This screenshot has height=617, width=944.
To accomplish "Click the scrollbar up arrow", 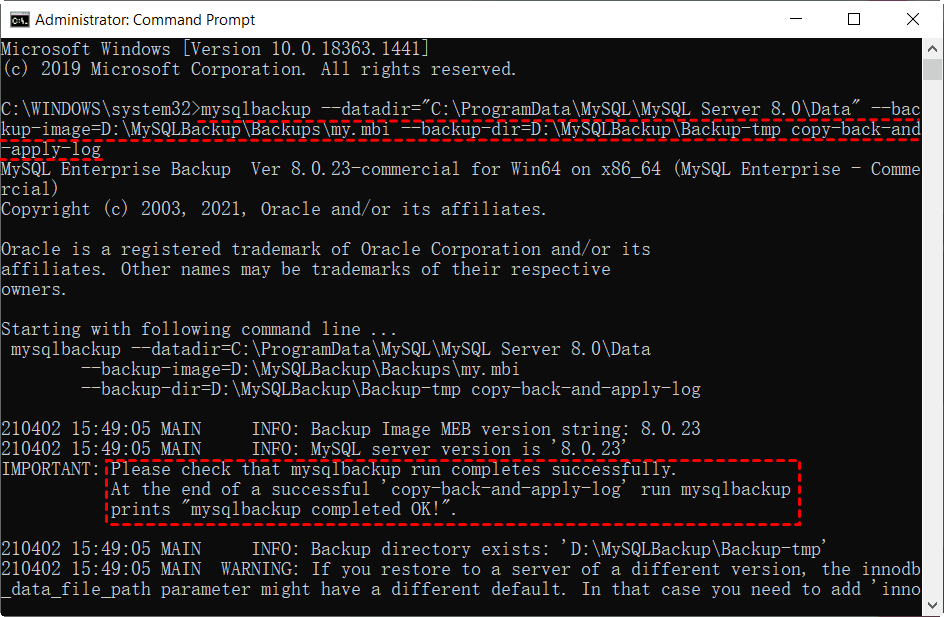I will (x=933, y=48).
